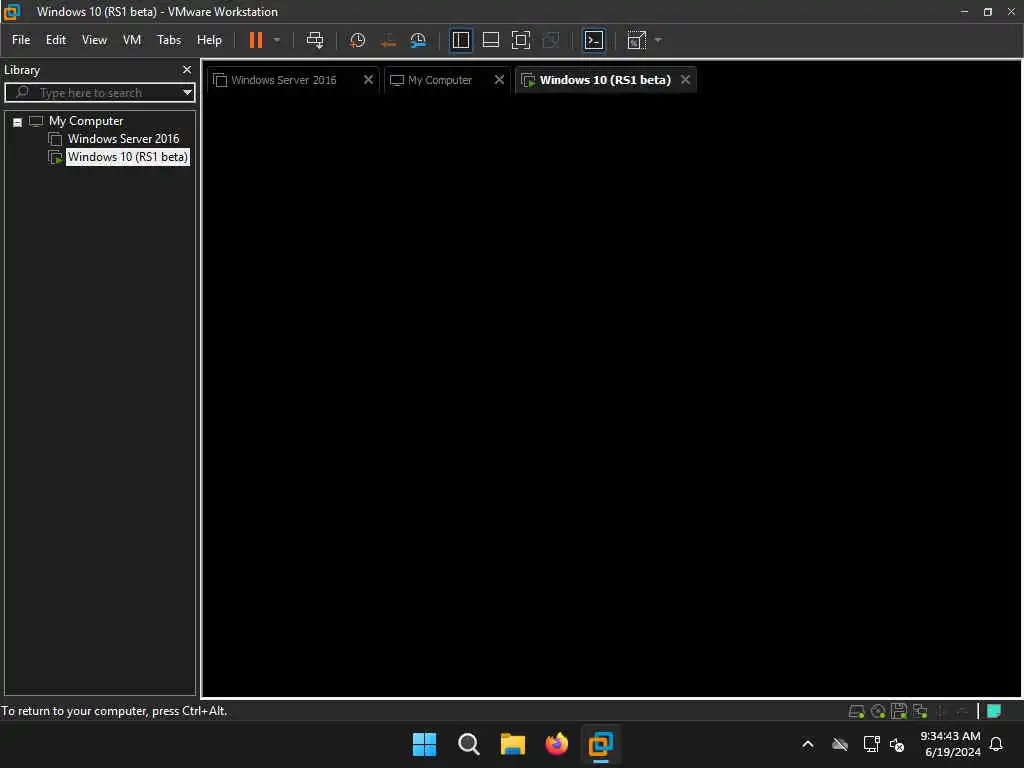Click the network adapter status icon
Viewport: 1024px width, 768px height.
920,711
